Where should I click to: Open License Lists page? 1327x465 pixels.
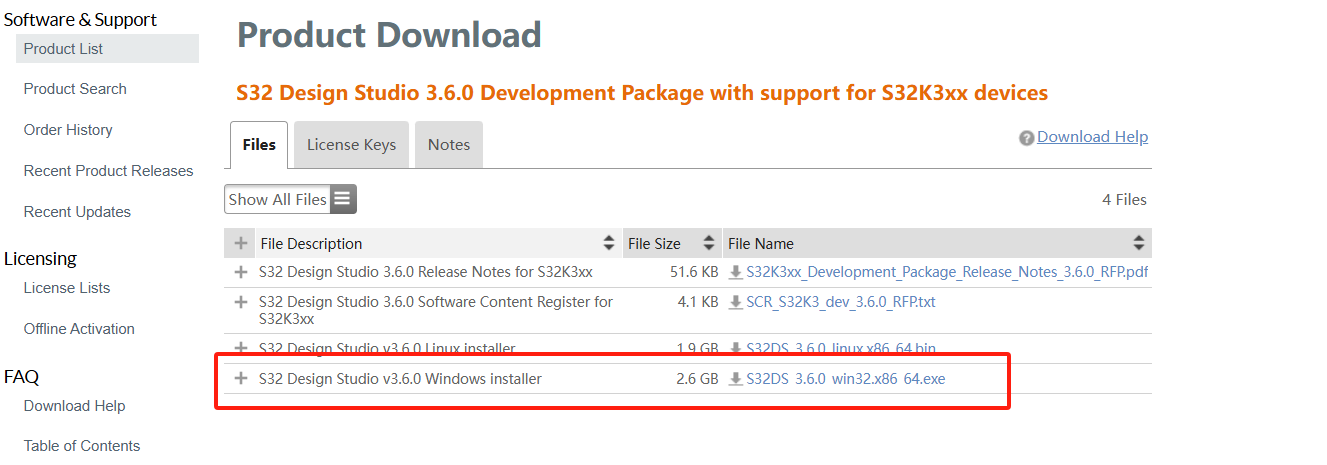click(67, 288)
